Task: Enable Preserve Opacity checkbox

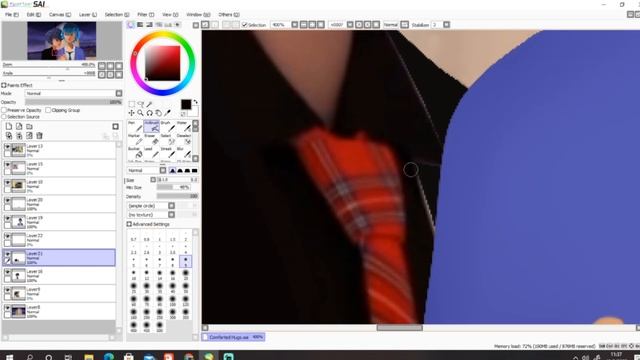Action: tap(4, 110)
